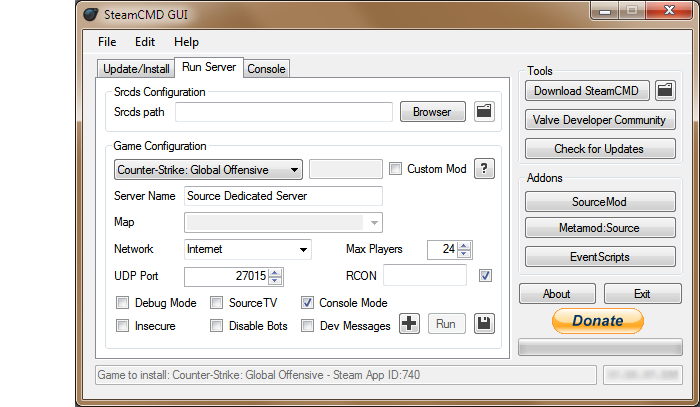Click Check for Updates
Screen dimensions: 700x407
pyautogui.click(x=600, y=149)
